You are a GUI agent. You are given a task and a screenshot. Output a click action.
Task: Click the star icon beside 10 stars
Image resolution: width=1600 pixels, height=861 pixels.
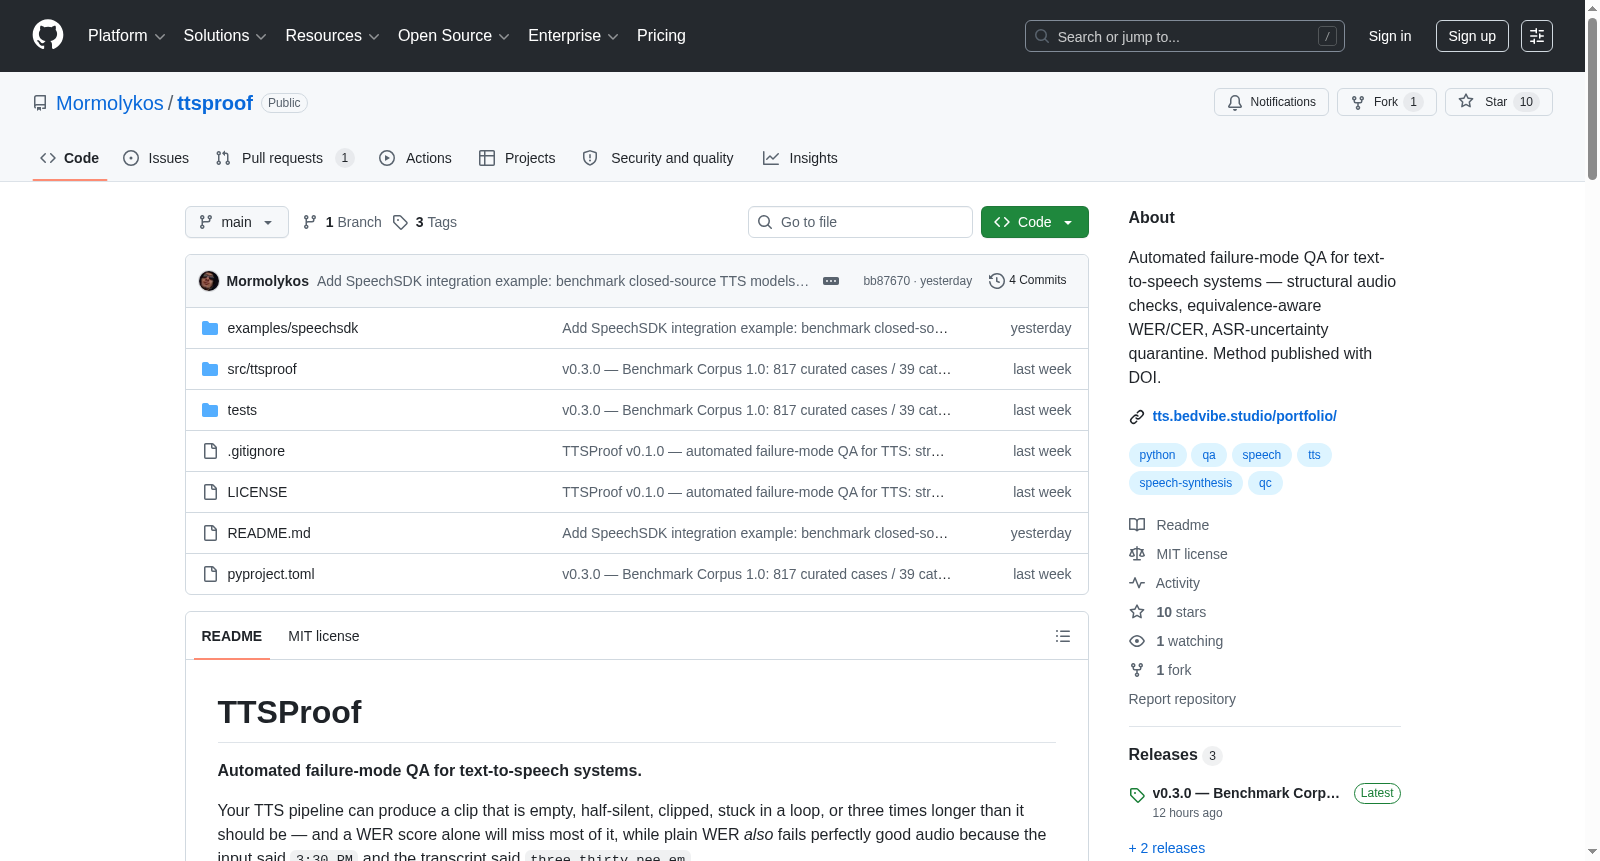[1137, 612]
